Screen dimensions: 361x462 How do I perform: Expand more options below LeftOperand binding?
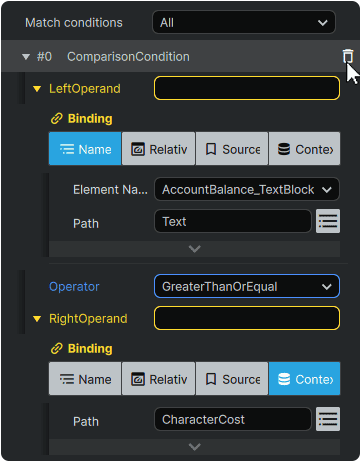(x=194, y=249)
